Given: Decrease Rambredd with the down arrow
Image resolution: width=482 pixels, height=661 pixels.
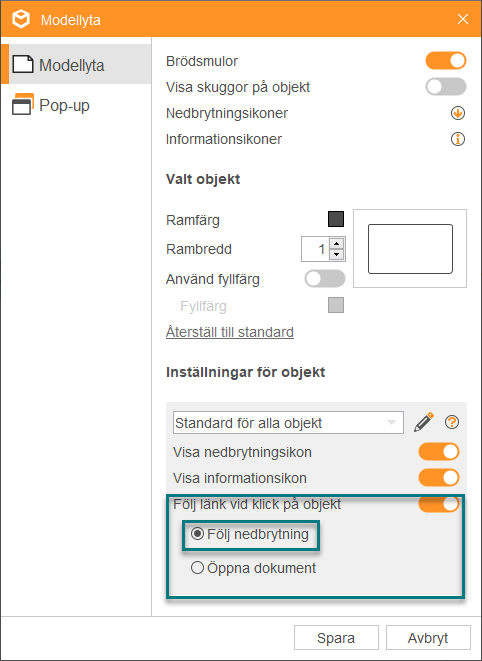Looking at the screenshot, I should click(336, 254).
